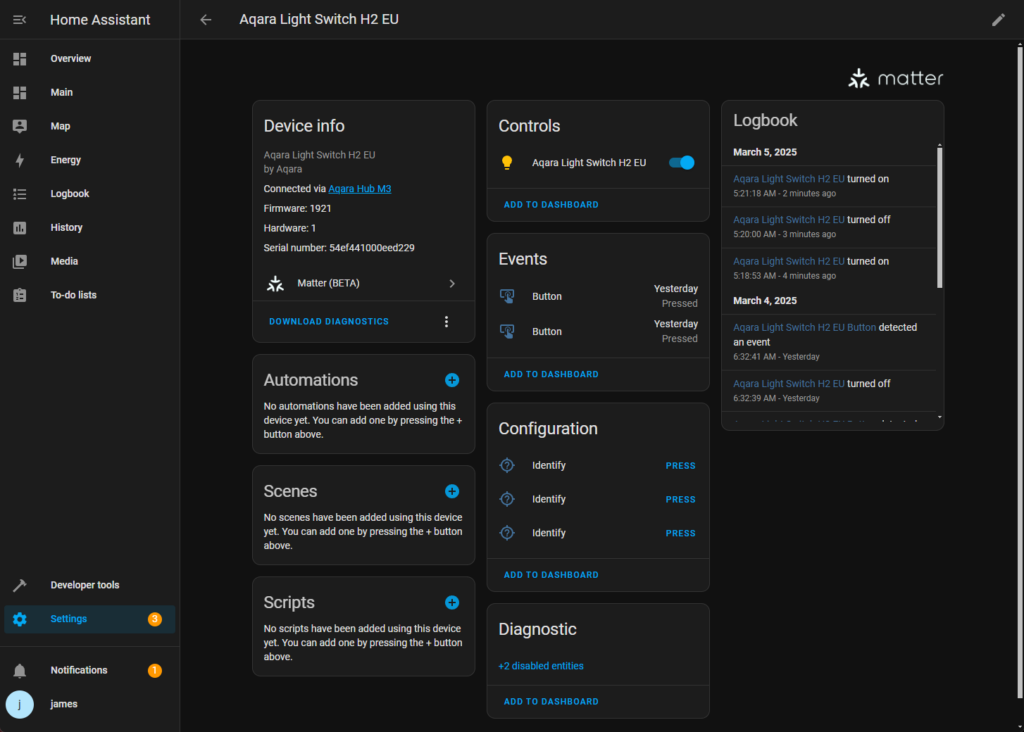The width and height of the screenshot is (1024, 732).
Task: Open Energy from the sidebar
Action: (x=66, y=160)
